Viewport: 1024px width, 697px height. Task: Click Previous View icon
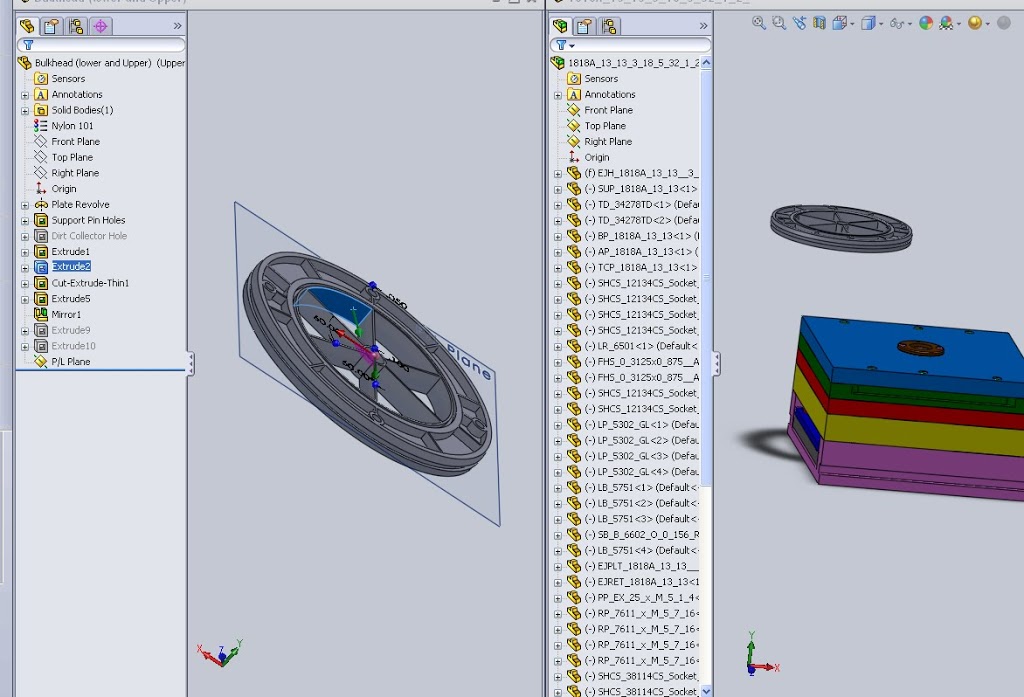pyautogui.click(x=799, y=23)
